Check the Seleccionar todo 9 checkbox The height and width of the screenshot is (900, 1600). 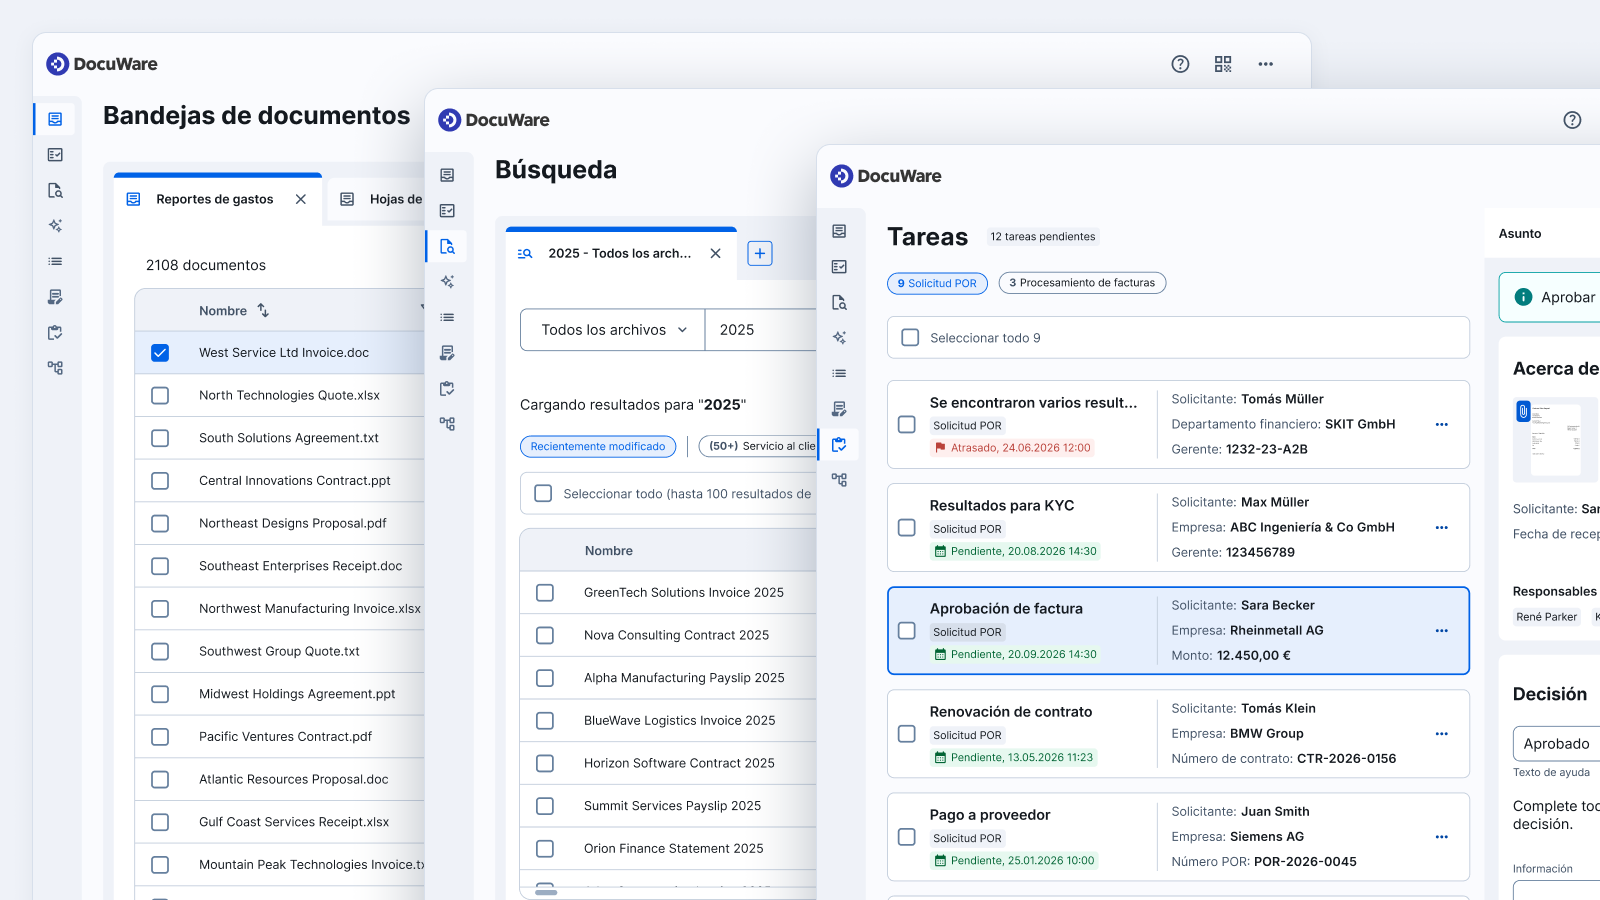pyautogui.click(x=910, y=338)
